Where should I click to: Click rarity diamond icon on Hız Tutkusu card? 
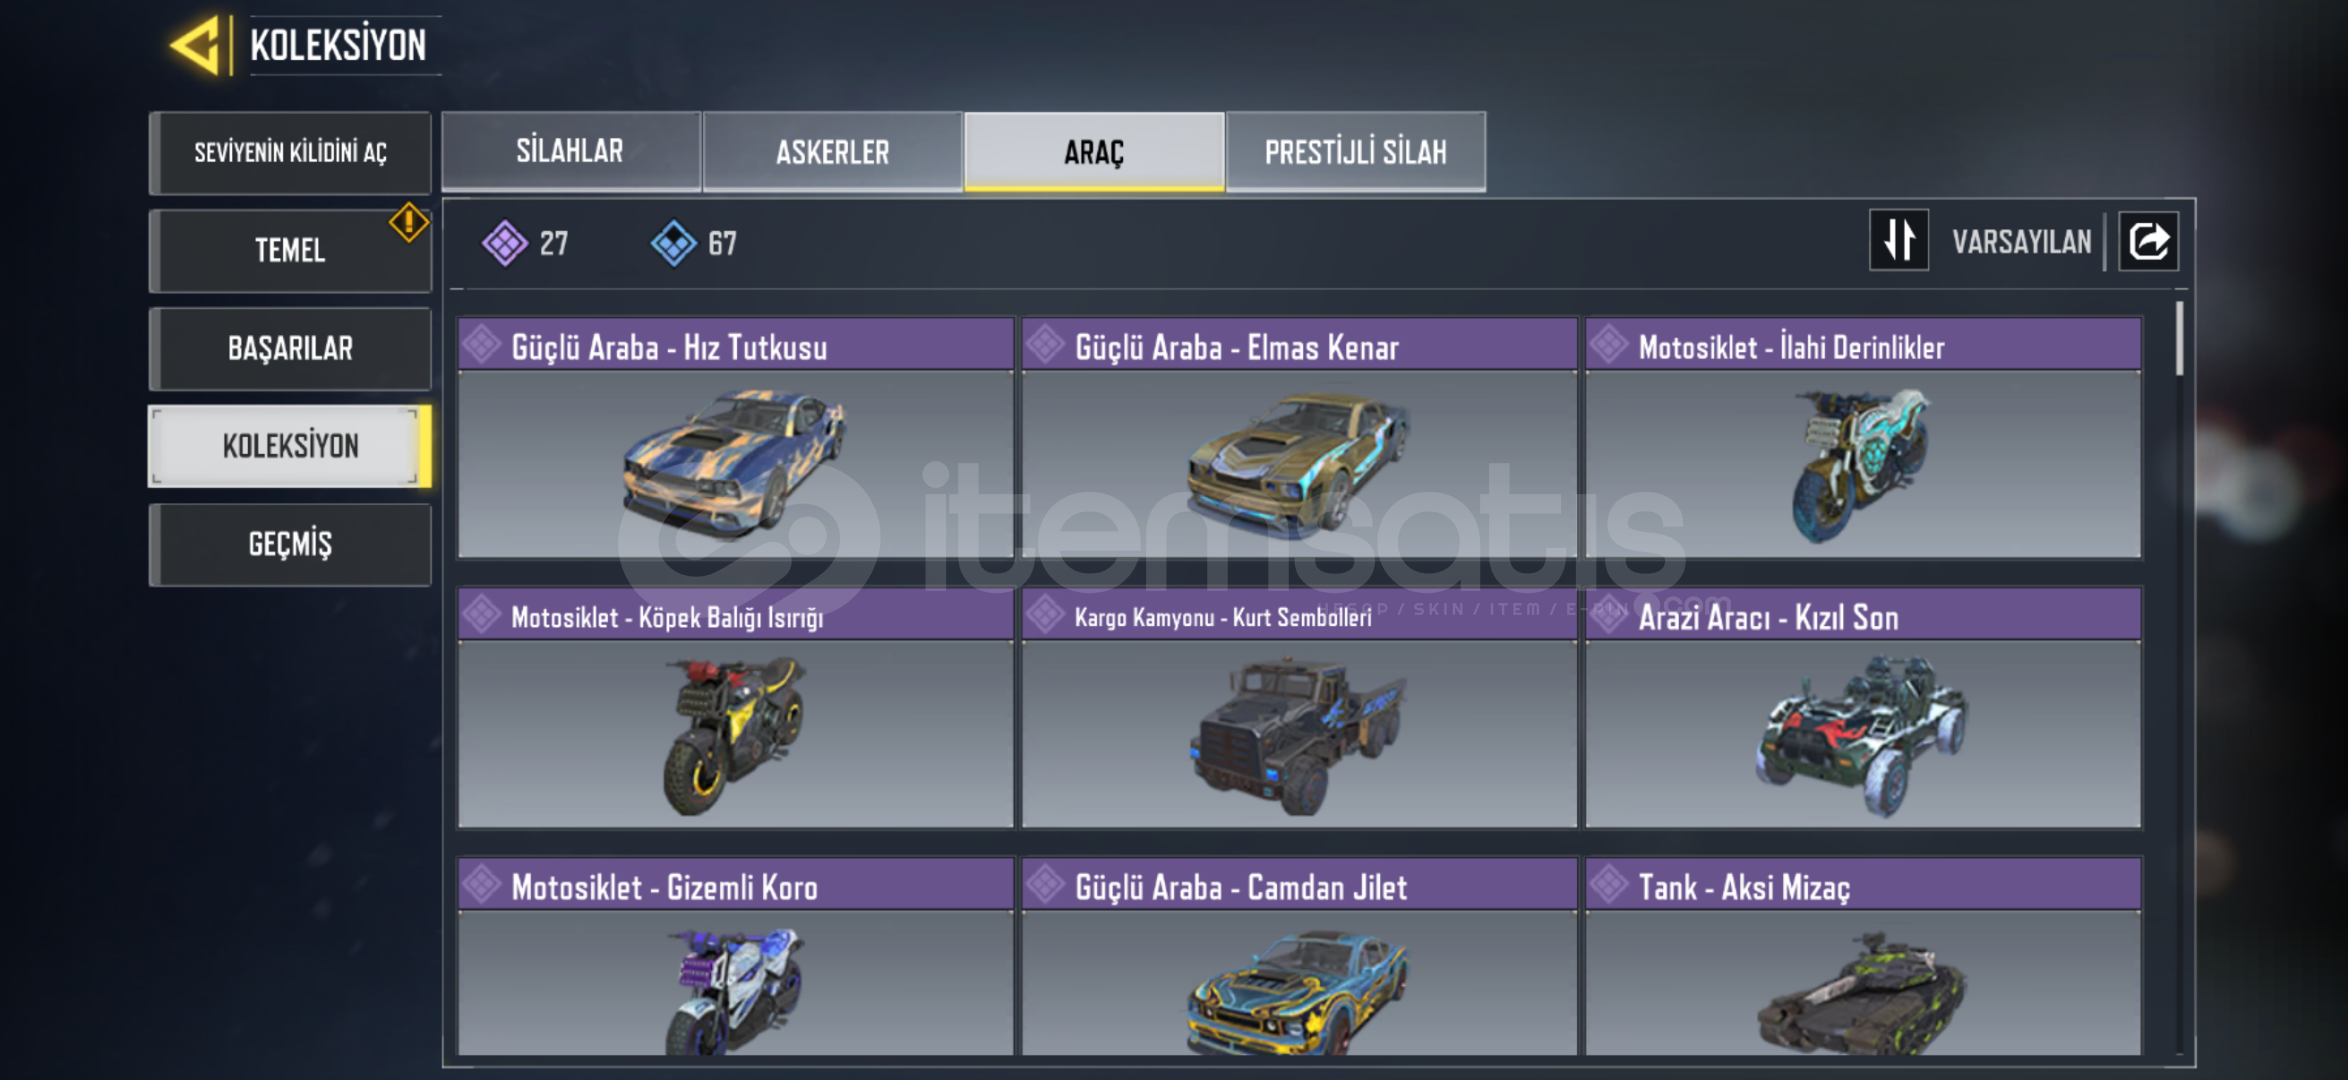tap(481, 345)
